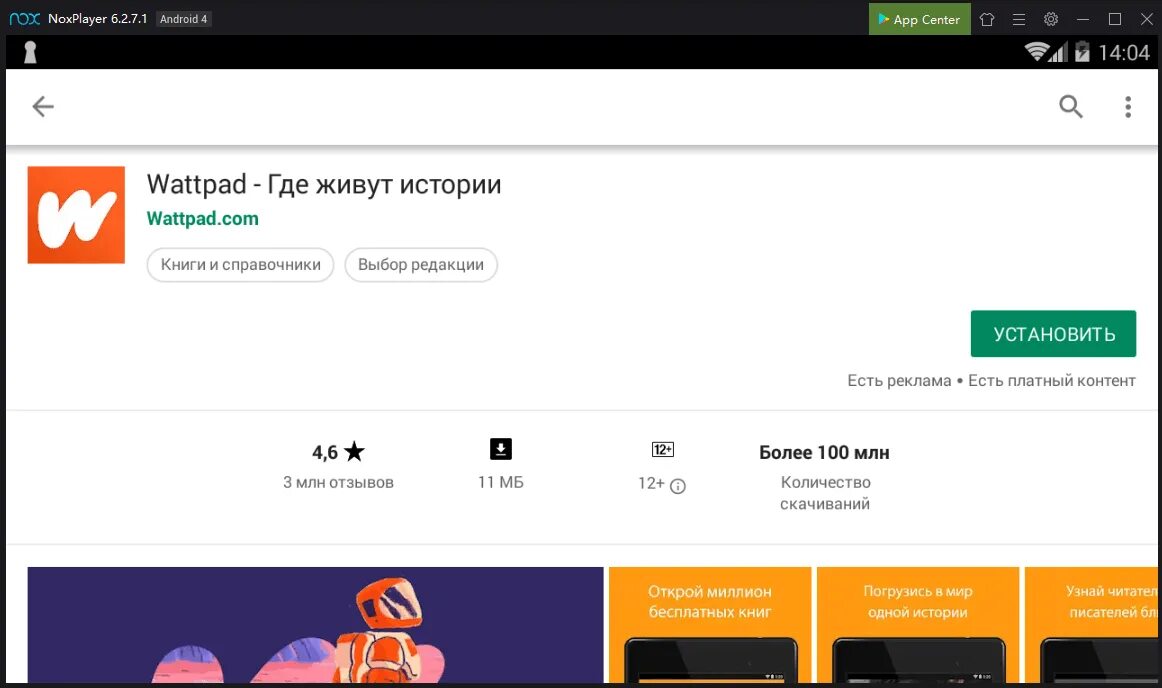Viewport: 1162px width, 688px height.
Task: Click the 12+ age rating badge
Action: click(x=663, y=449)
